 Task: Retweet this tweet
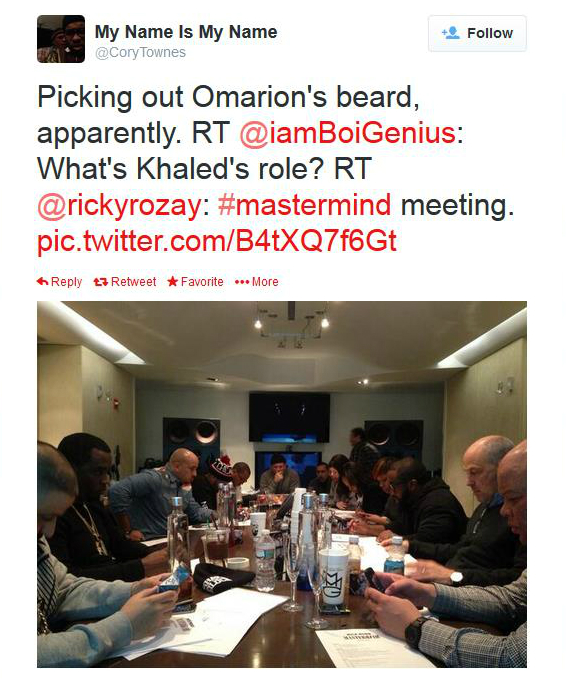[x=125, y=282]
